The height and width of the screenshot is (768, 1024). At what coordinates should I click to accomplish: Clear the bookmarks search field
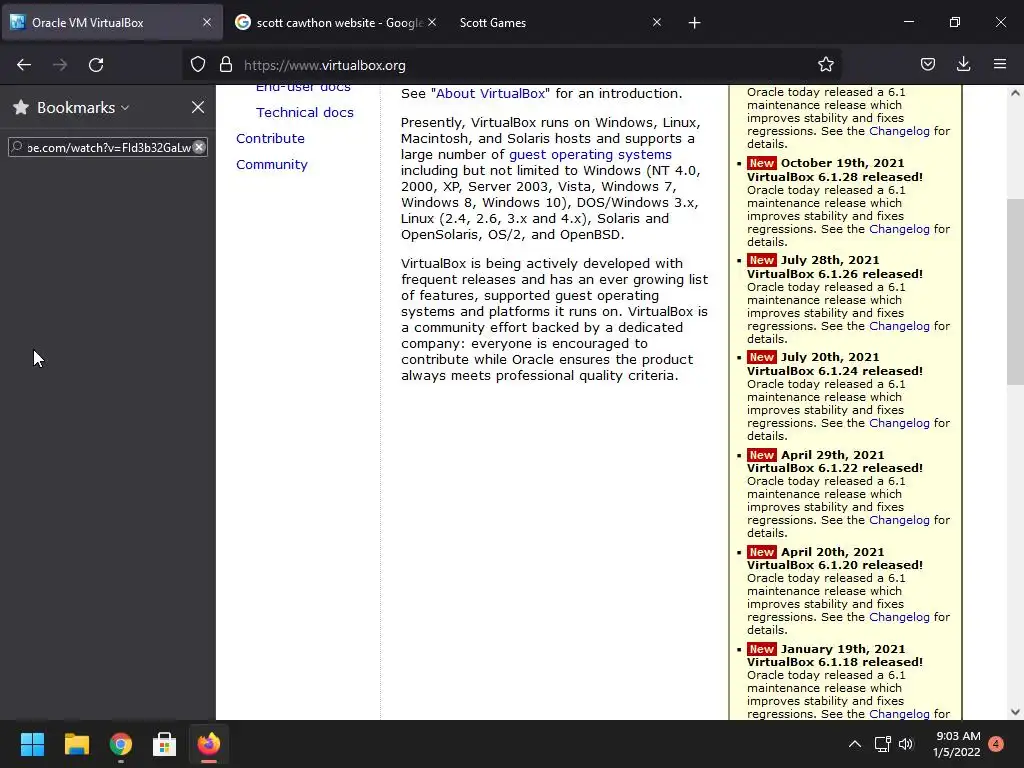[x=199, y=147]
